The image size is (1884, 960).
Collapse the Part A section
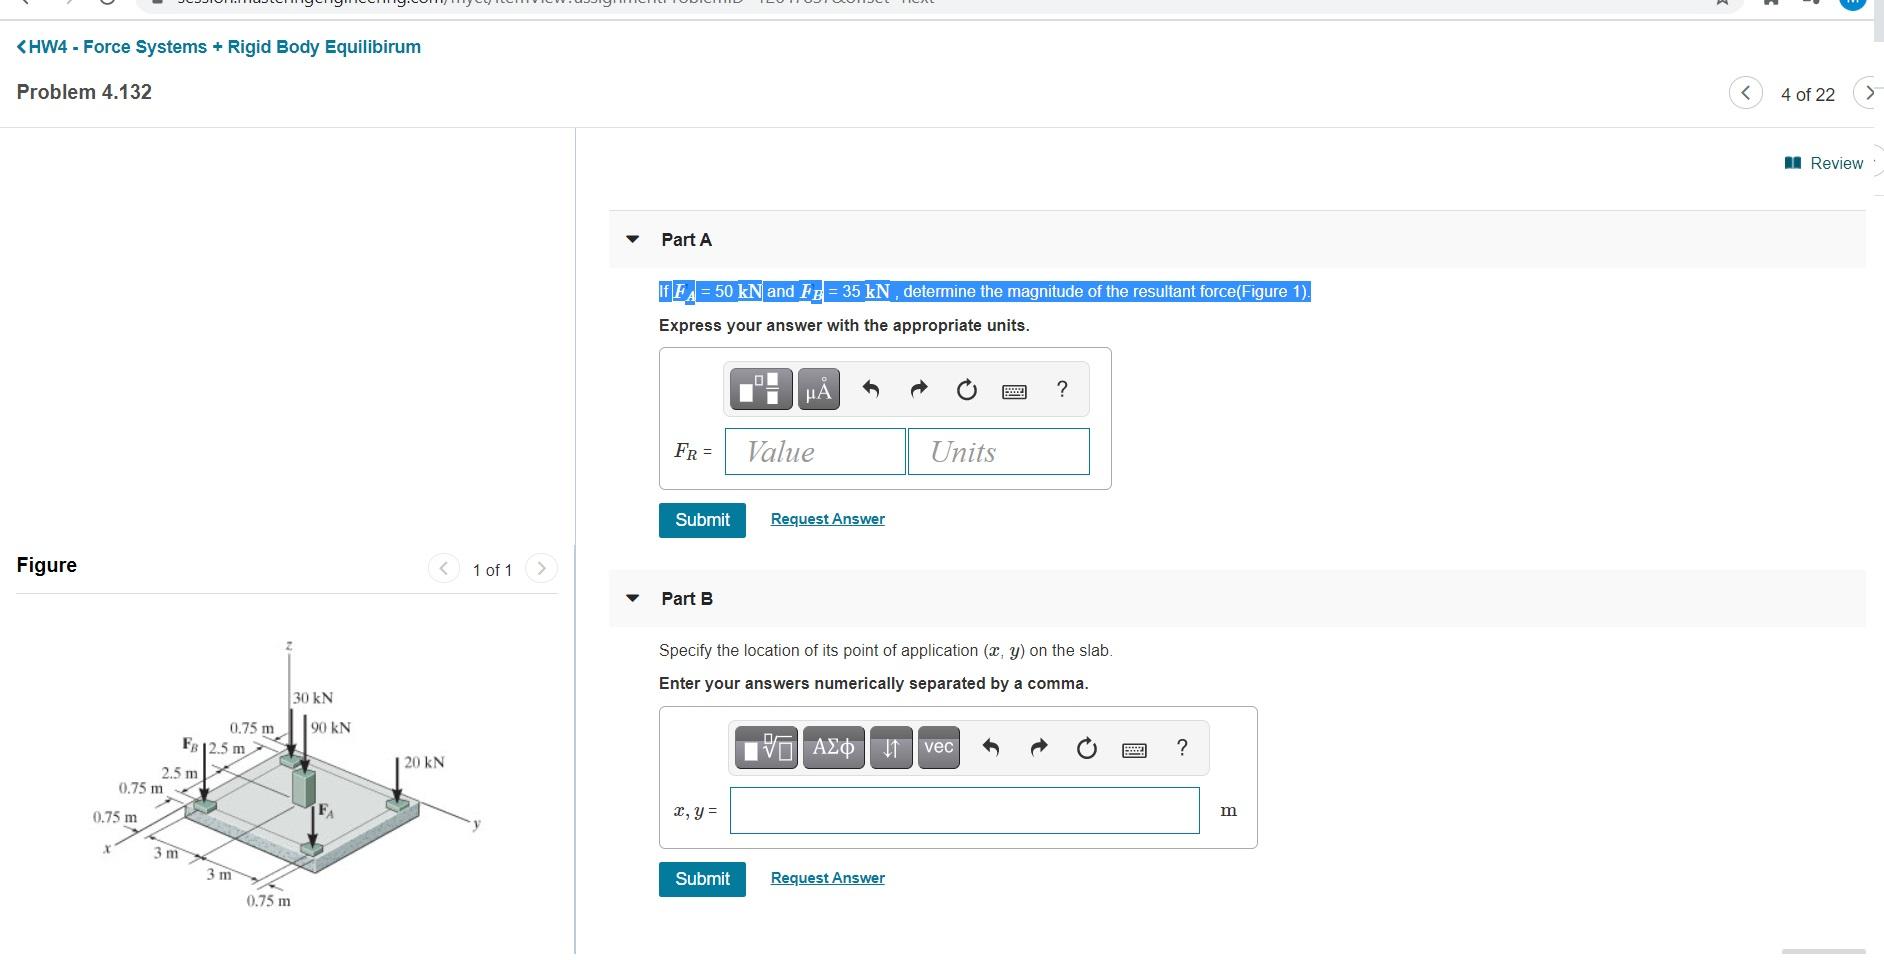click(x=632, y=239)
